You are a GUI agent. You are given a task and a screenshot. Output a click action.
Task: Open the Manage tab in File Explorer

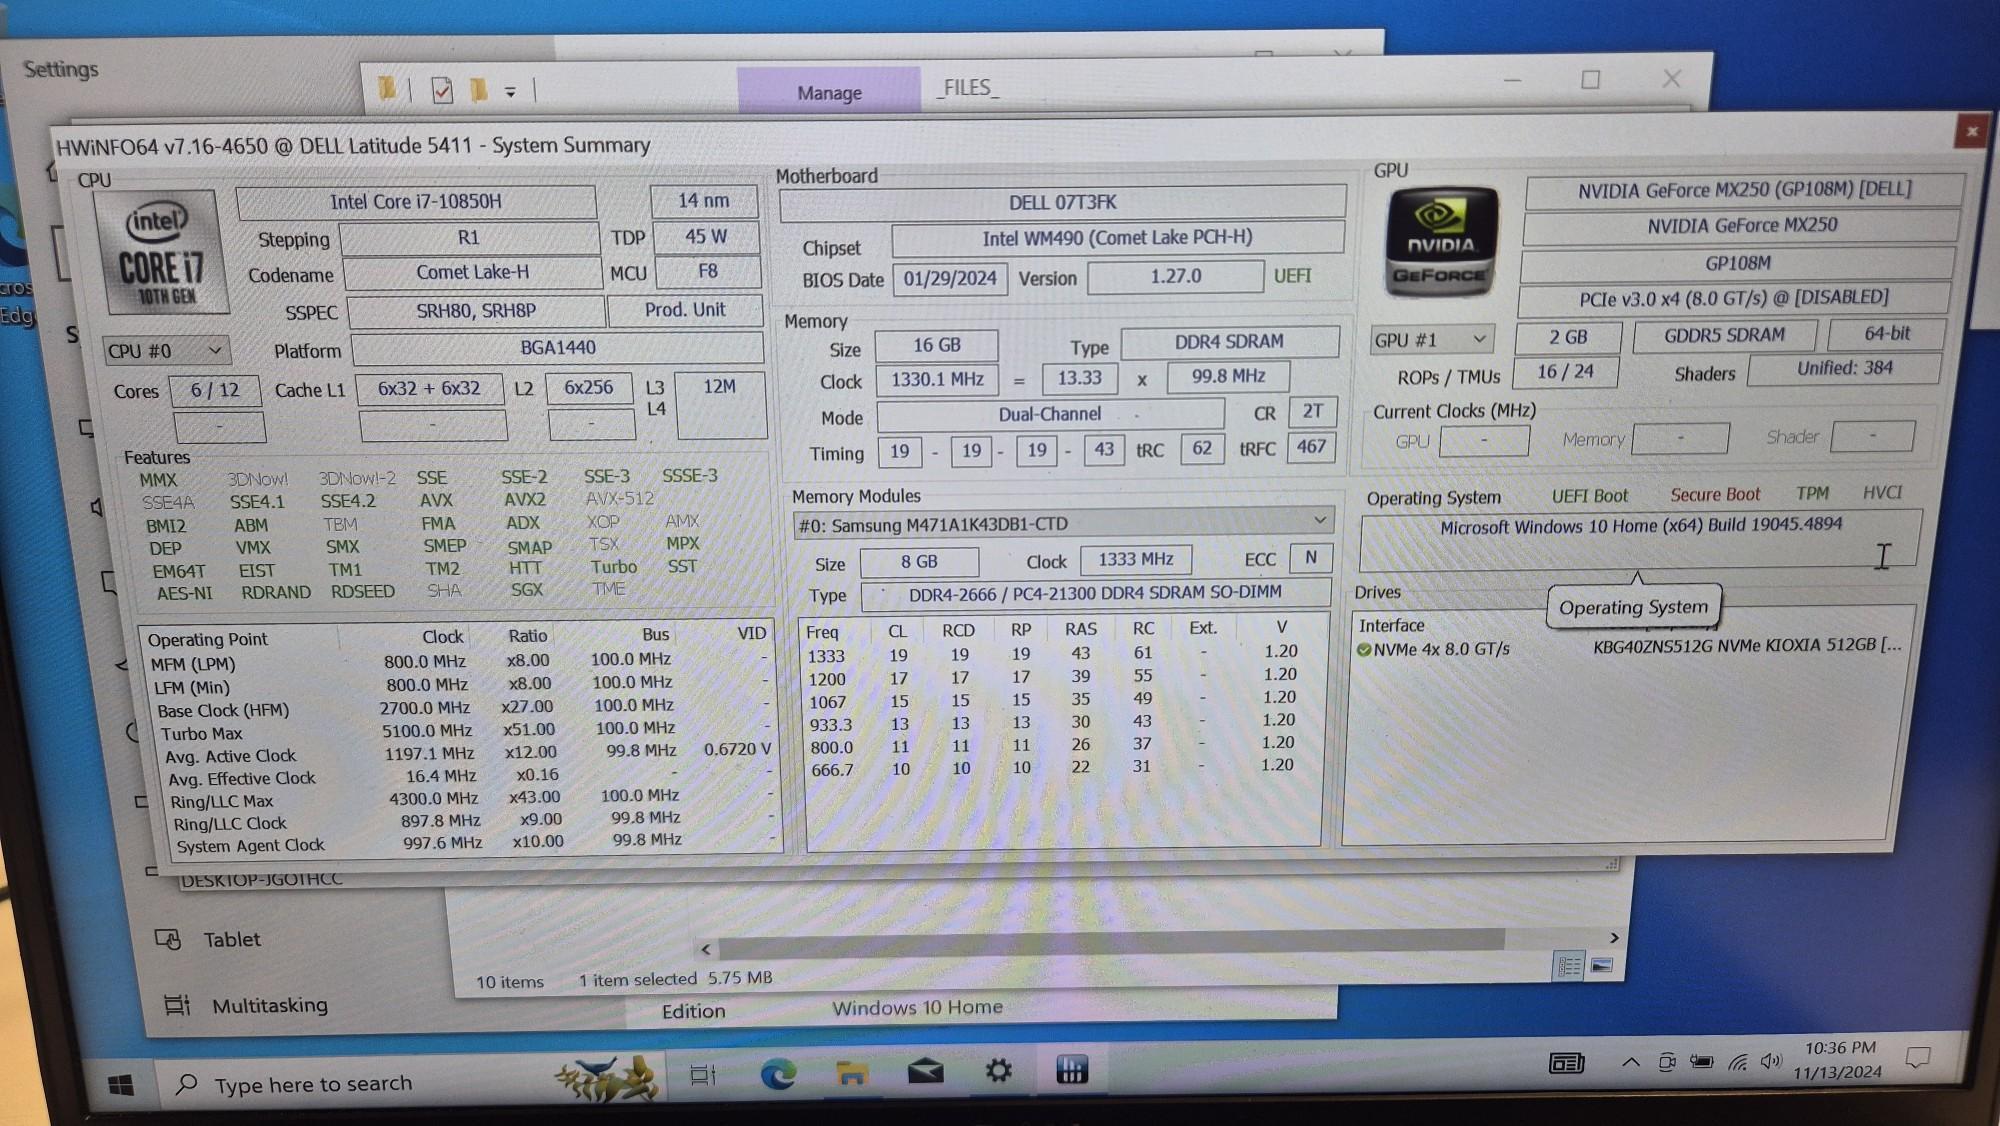[829, 93]
